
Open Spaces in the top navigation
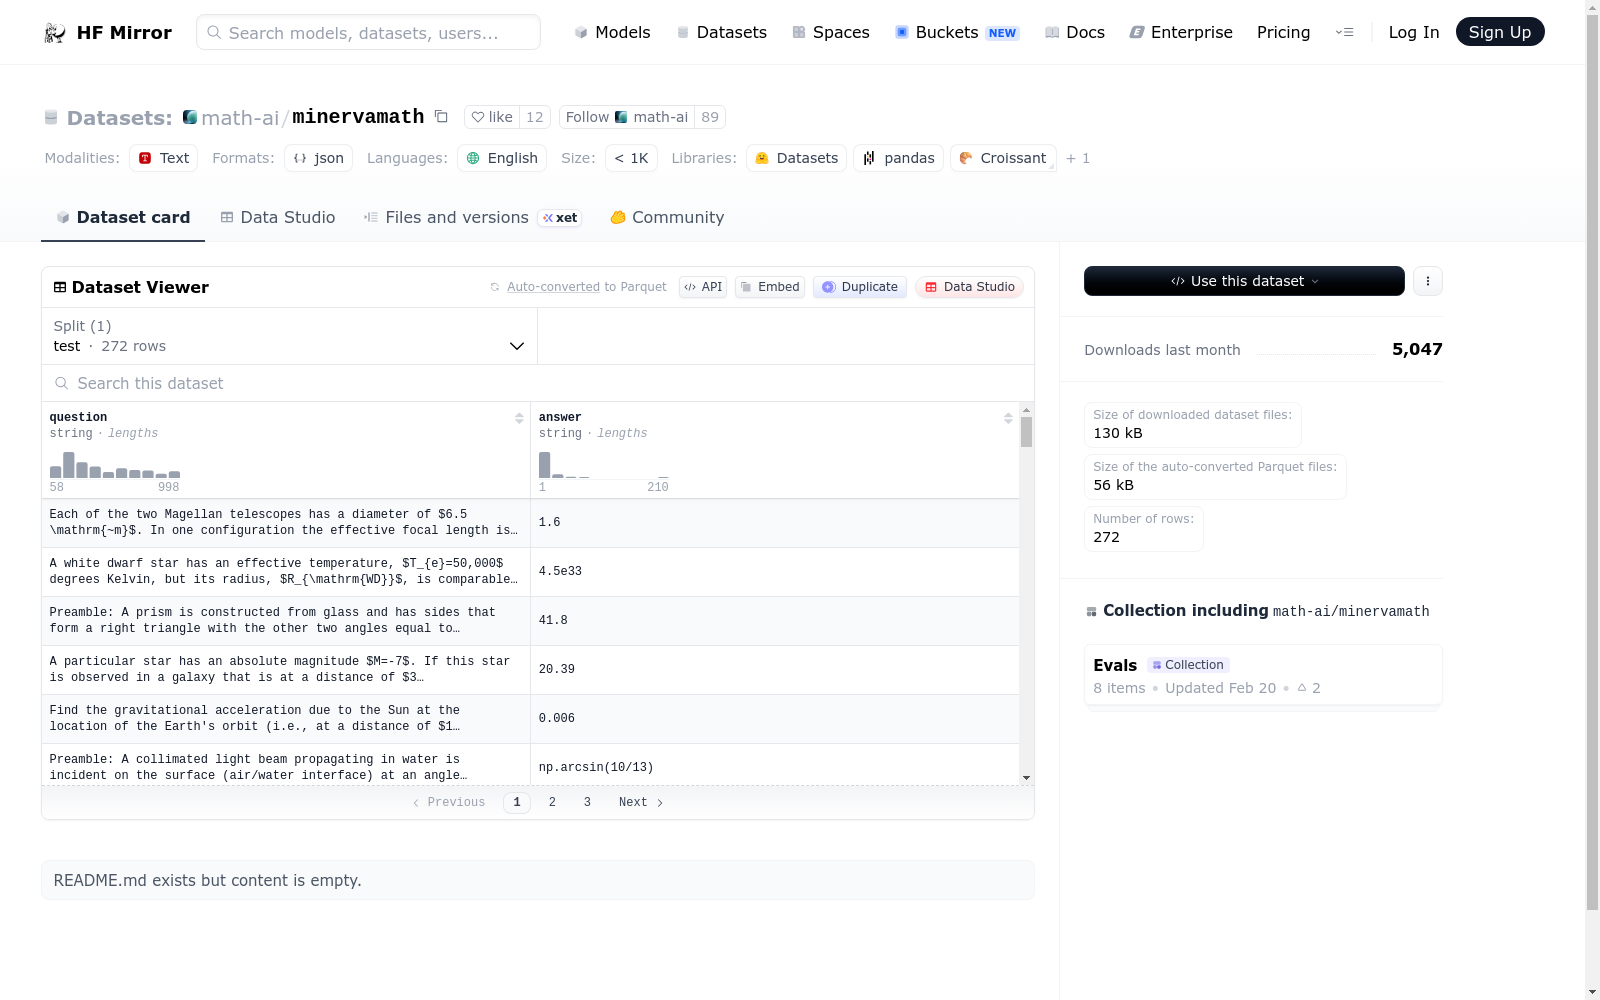[830, 33]
